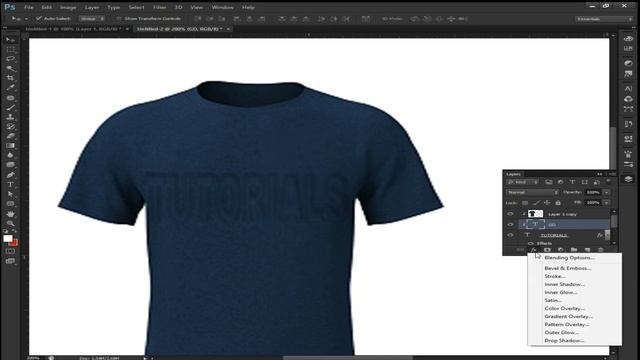Open the tool preset picker arrow

27,19
